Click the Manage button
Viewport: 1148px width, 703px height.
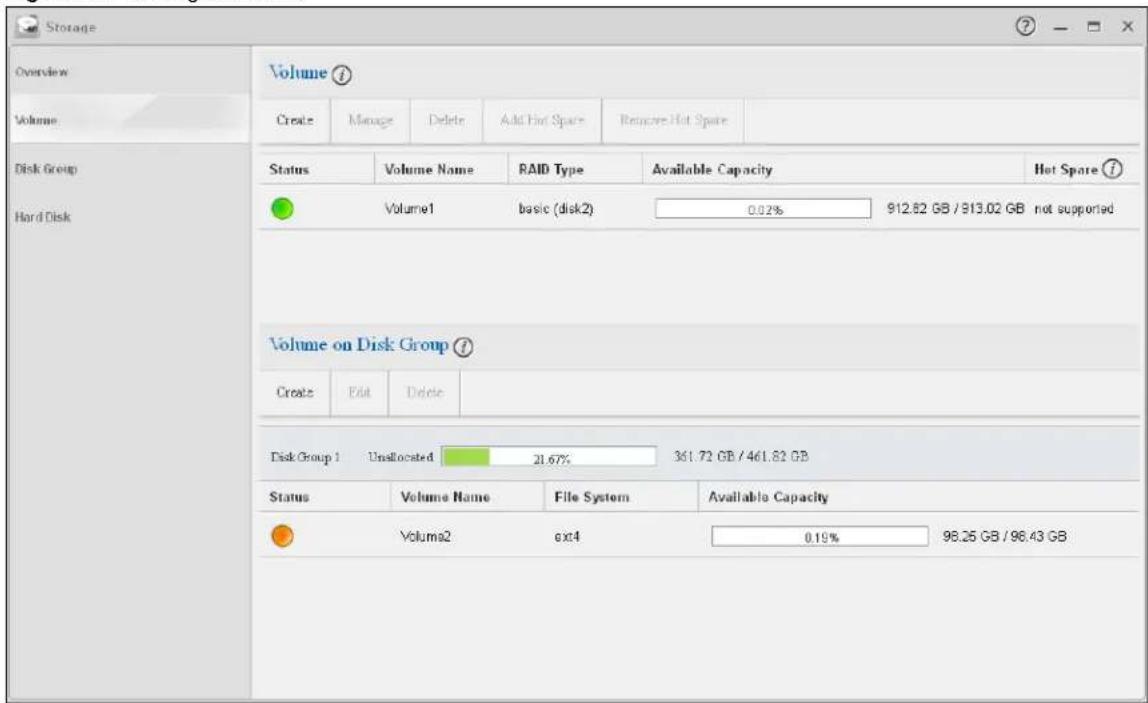tap(370, 120)
